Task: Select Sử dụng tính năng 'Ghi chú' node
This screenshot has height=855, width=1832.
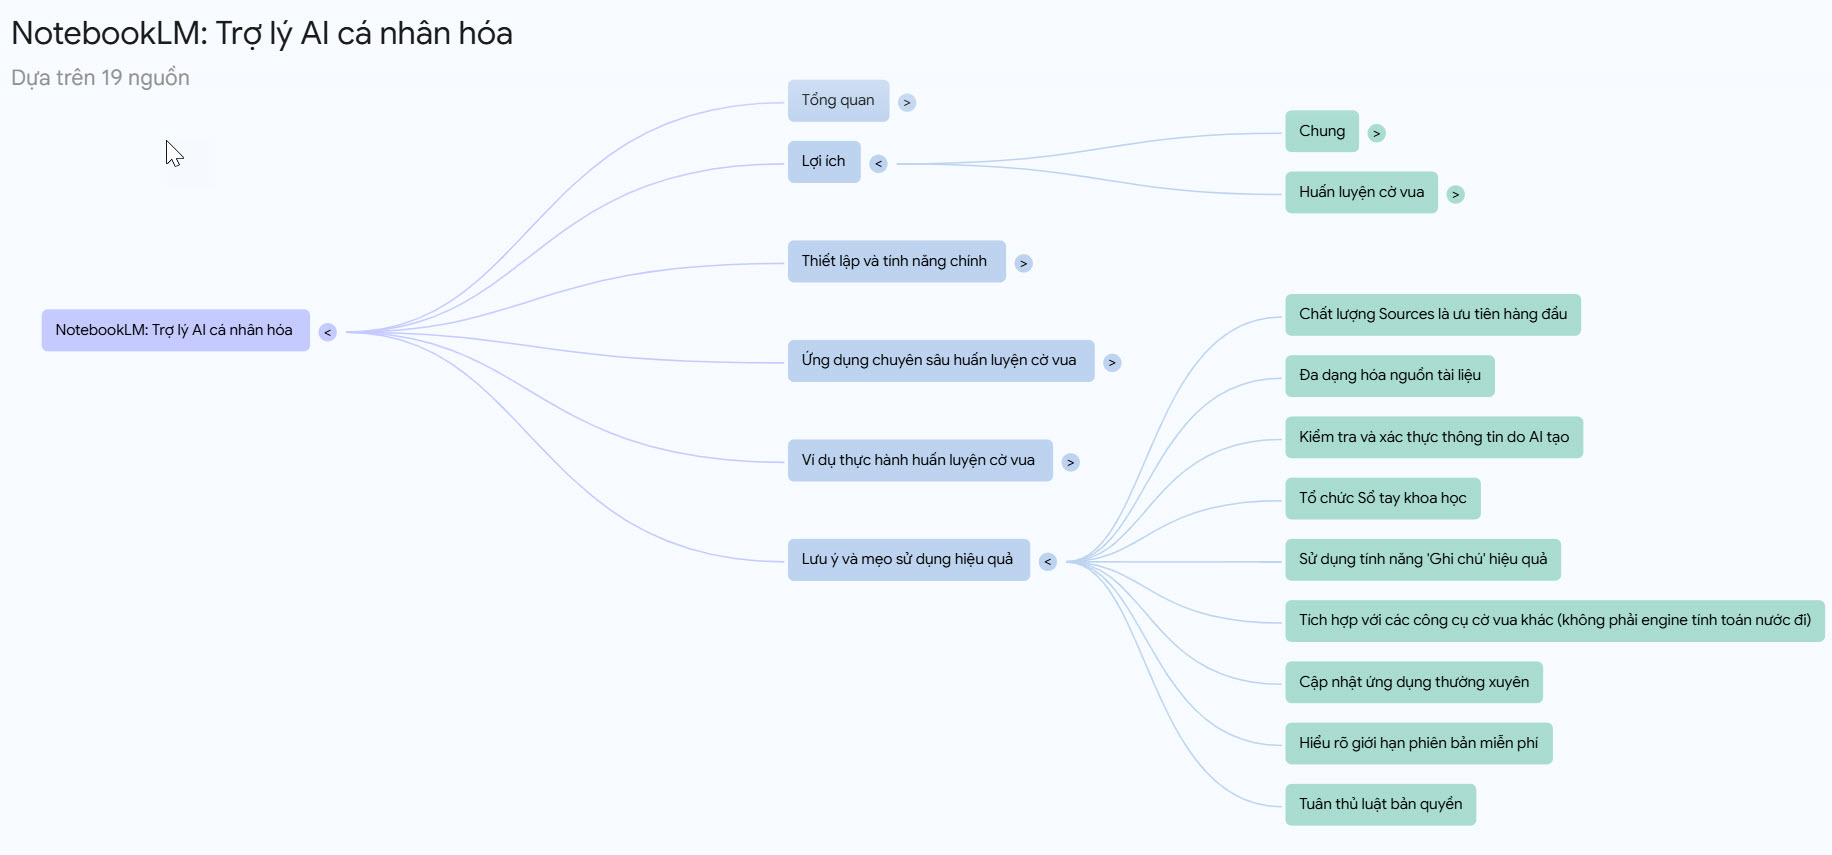Action: click(x=1422, y=560)
